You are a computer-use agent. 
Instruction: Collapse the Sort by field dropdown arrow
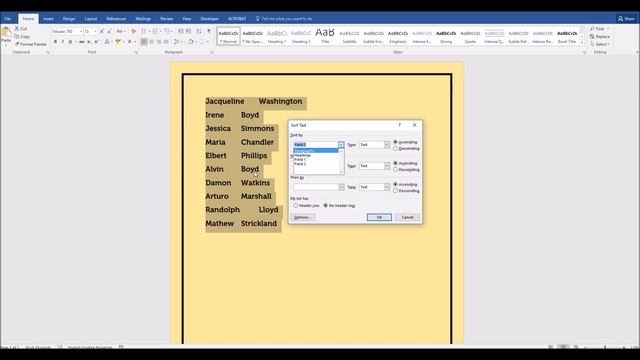click(341, 144)
